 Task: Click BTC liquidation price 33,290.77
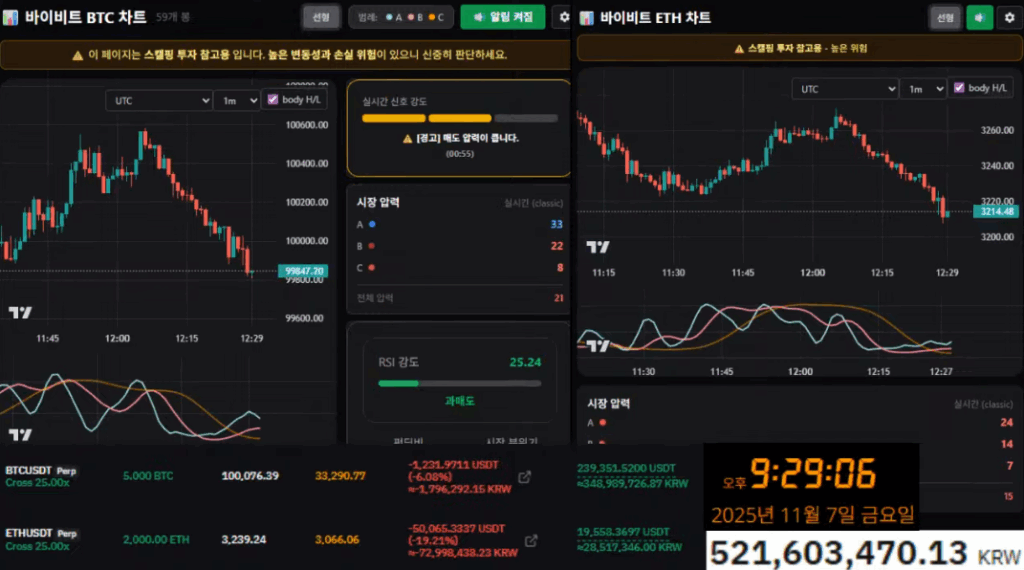(340, 476)
